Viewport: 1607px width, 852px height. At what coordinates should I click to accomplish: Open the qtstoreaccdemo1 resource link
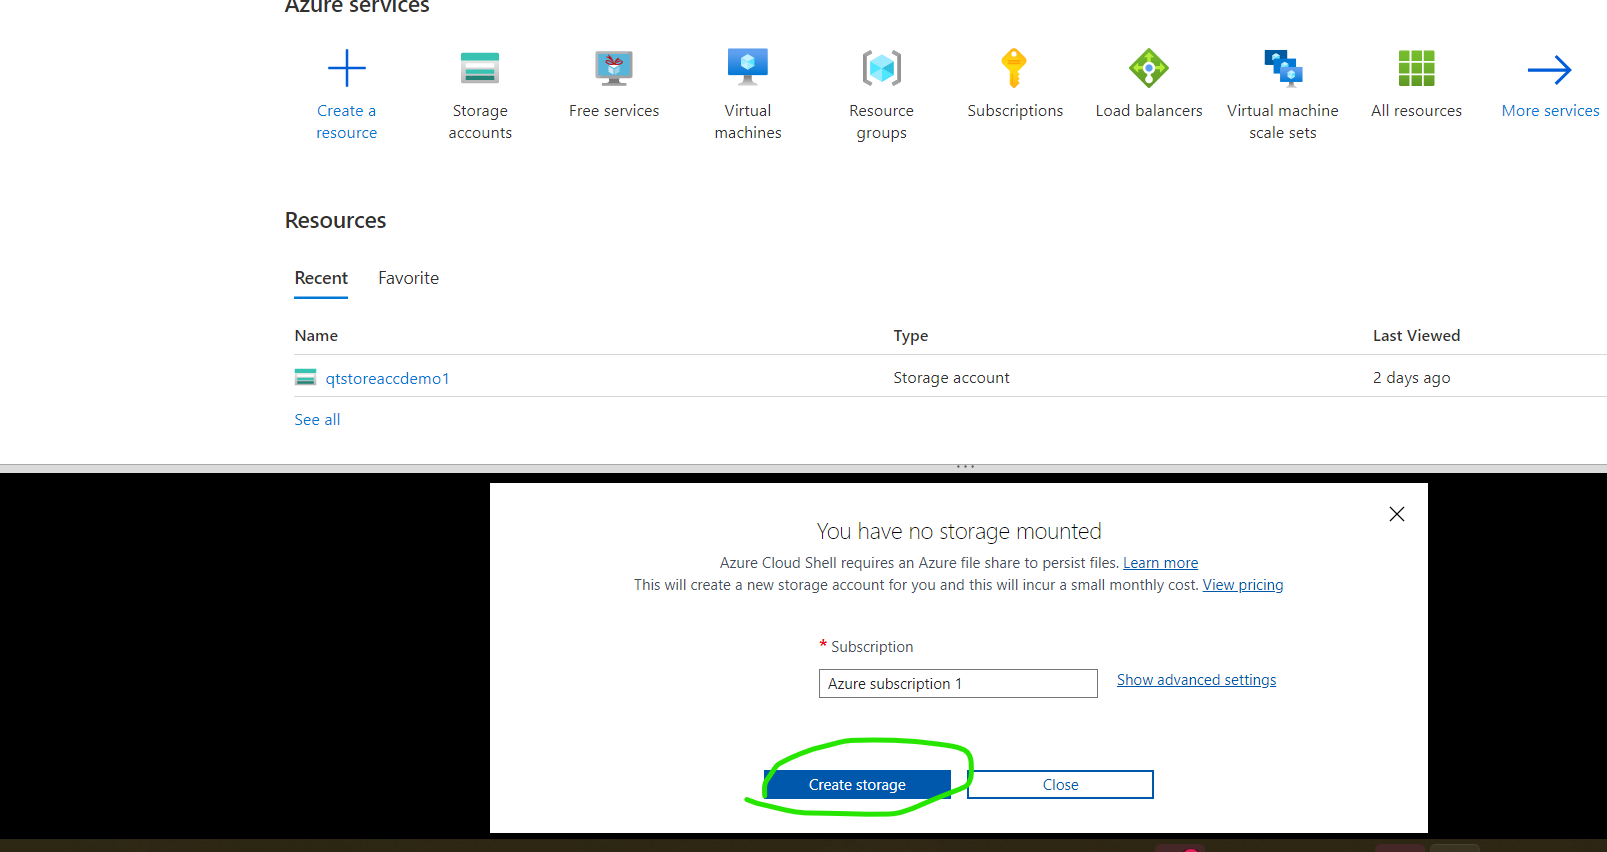pos(387,378)
